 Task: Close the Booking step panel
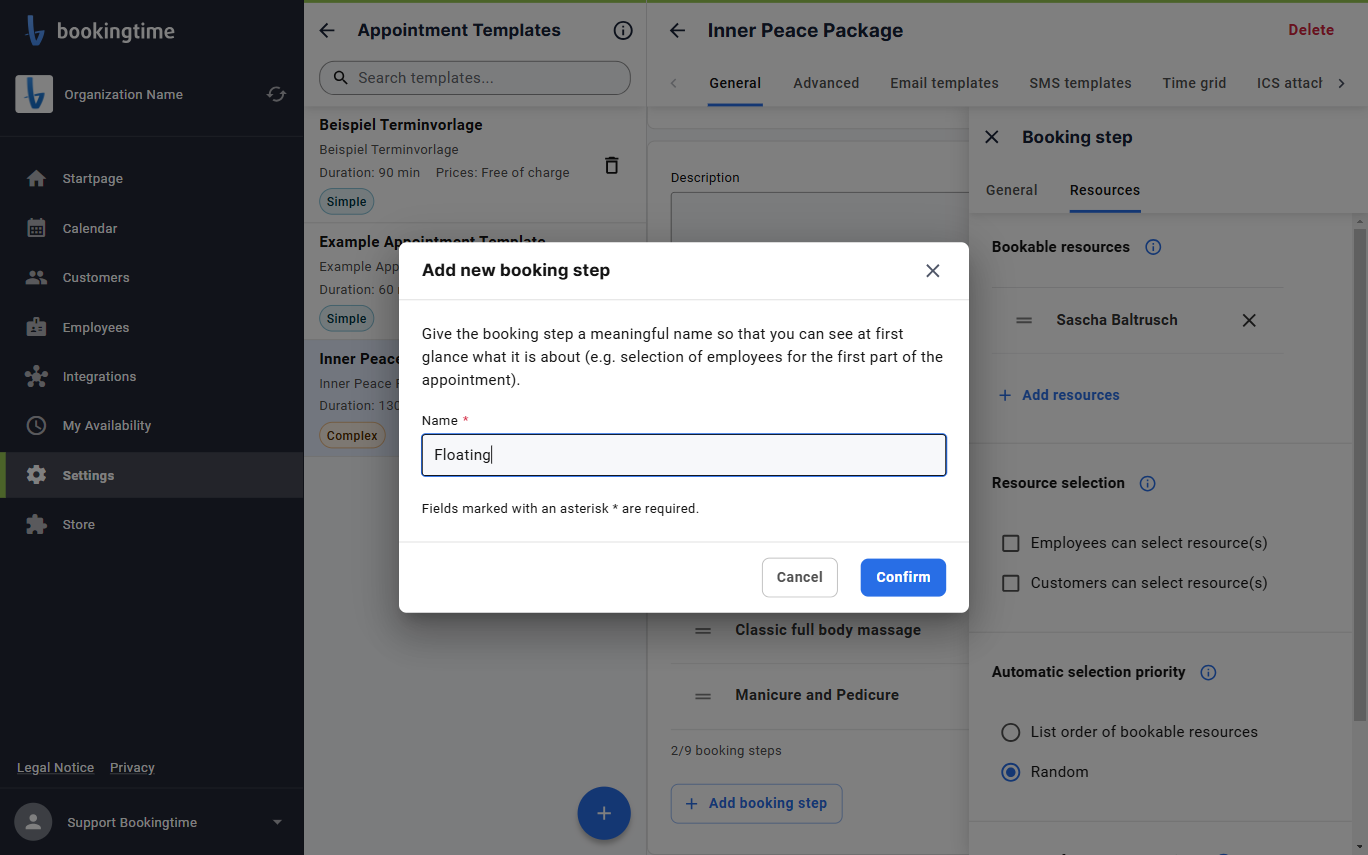(x=992, y=137)
